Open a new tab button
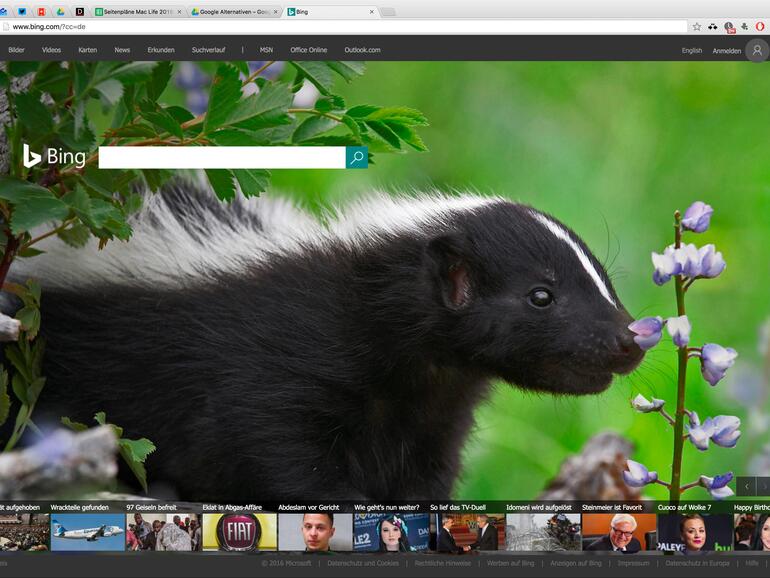The width and height of the screenshot is (770, 578). tap(388, 12)
